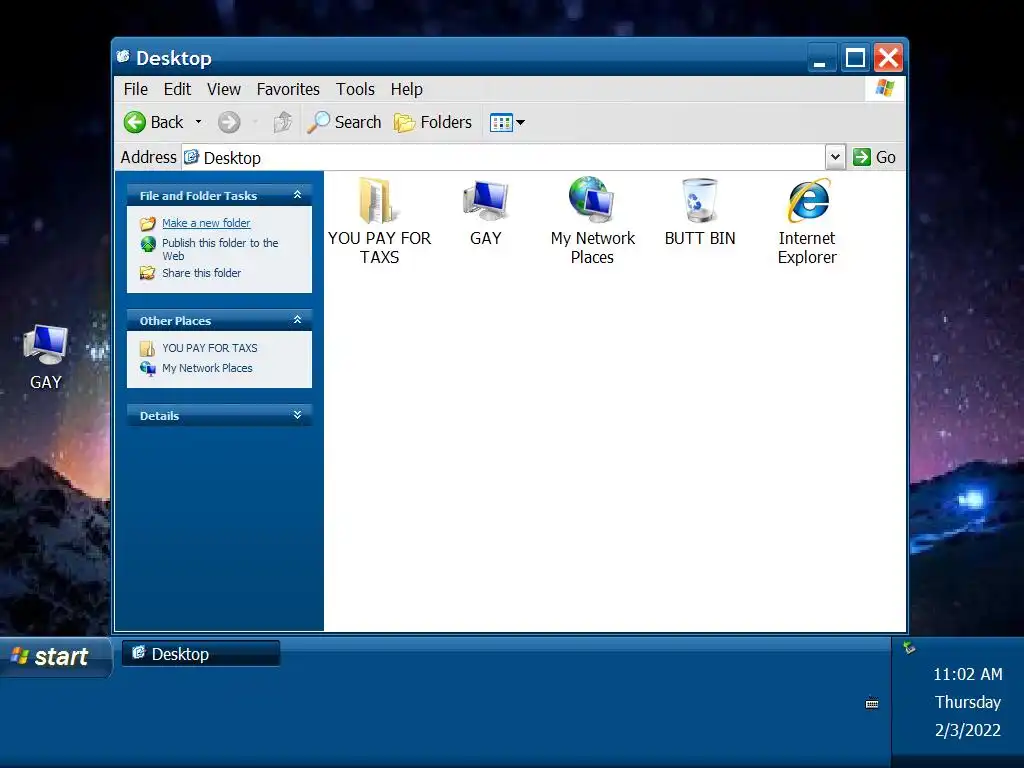Screen dimensions: 1024x768
Task: Open Search with the magnifier icon
Action: coord(344,122)
